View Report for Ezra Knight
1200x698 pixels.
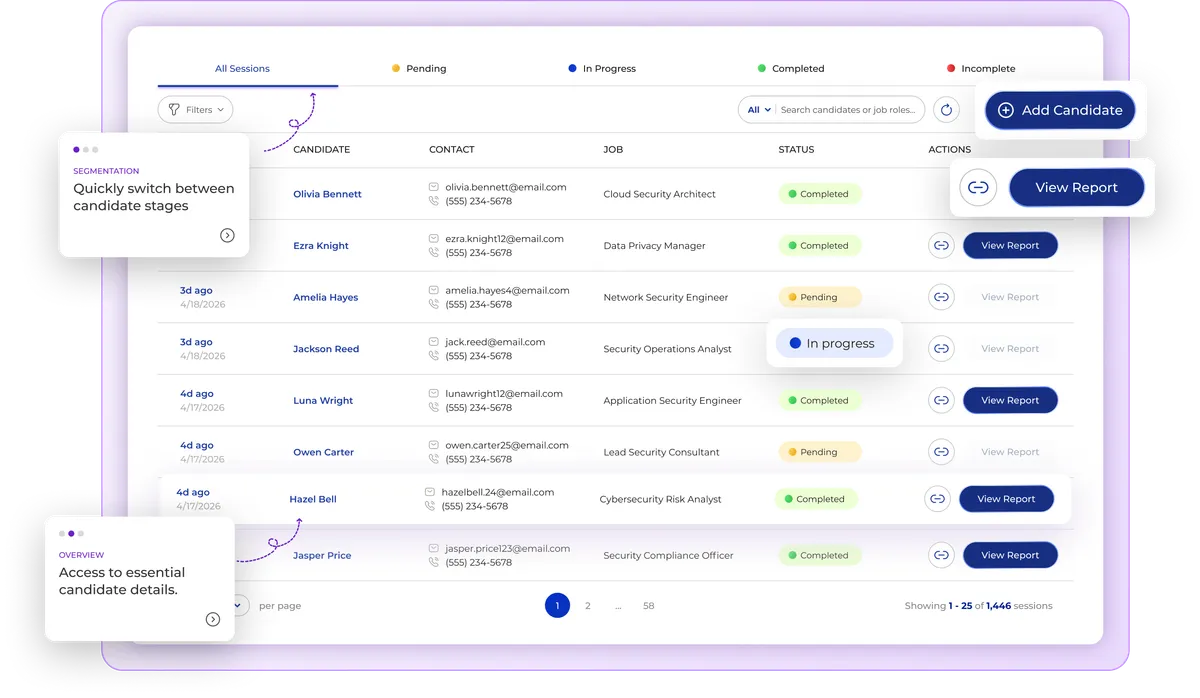click(x=1010, y=245)
